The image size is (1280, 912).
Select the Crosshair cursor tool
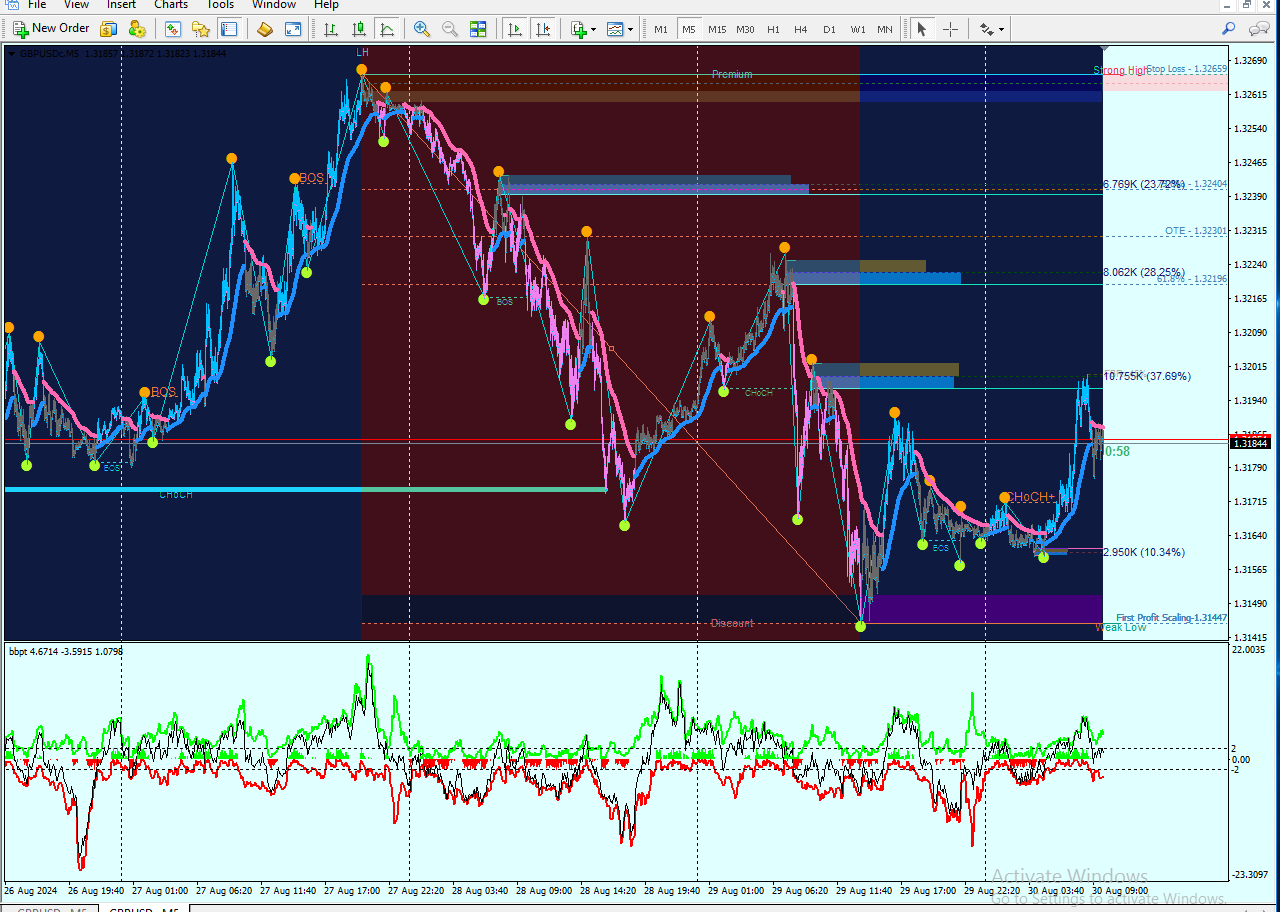(950, 29)
